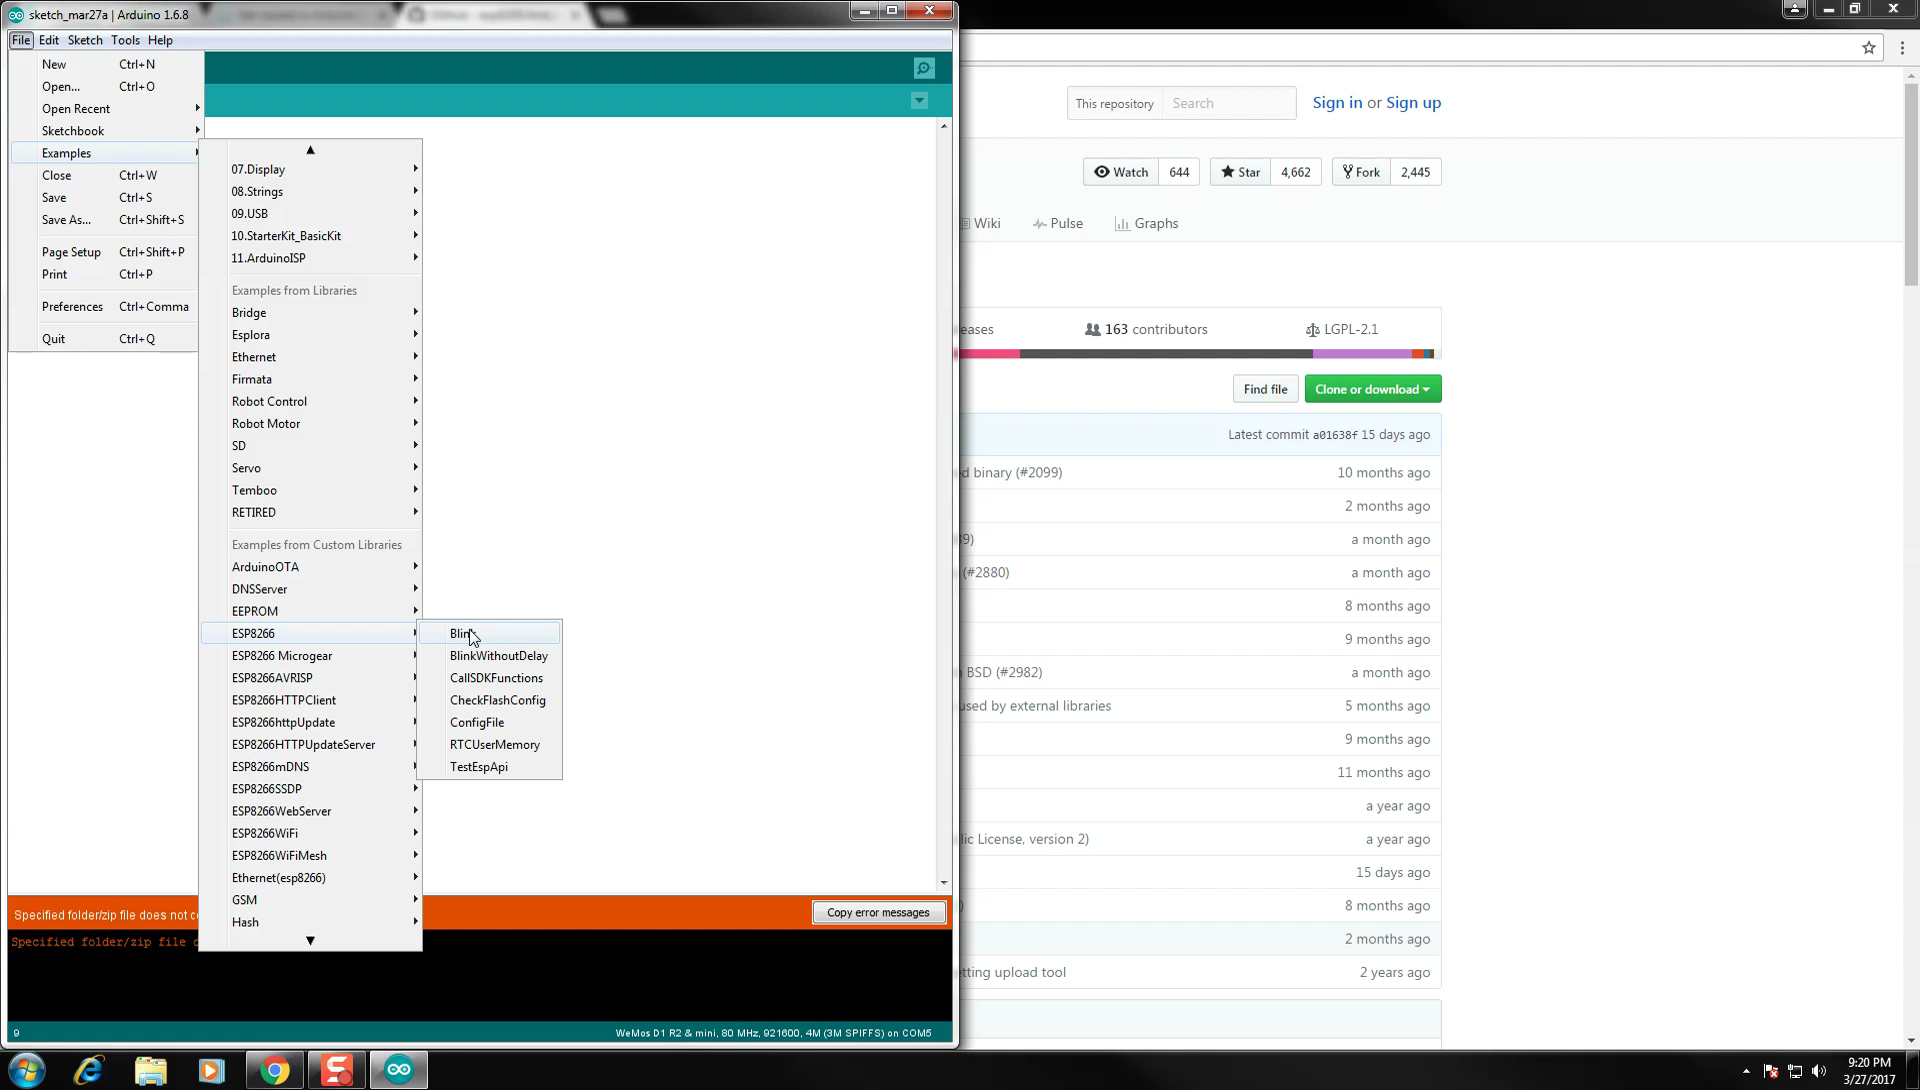Image resolution: width=1920 pixels, height=1090 pixels.
Task: Click the Windows Start orb
Action: click(27, 1069)
